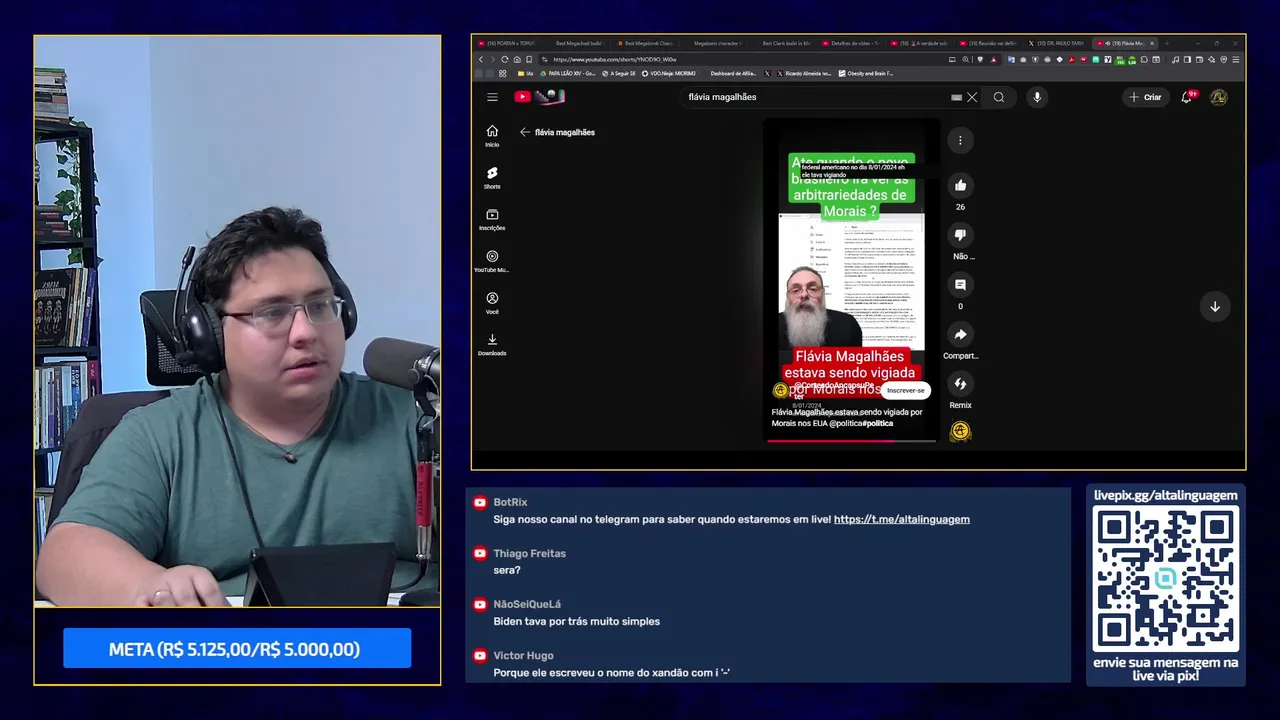Viewport: 1280px width, 720px height.
Task: Remix this Short
Action: point(960,384)
